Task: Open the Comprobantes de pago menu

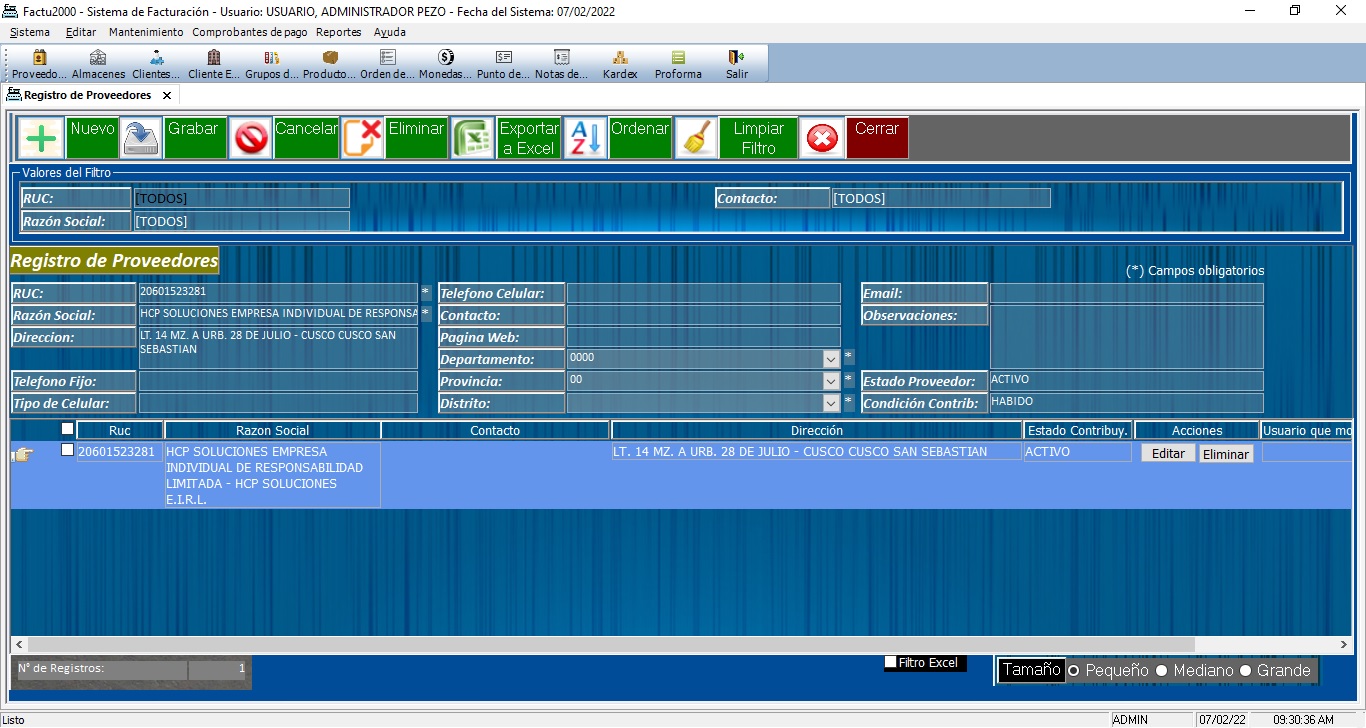Action: (250, 32)
